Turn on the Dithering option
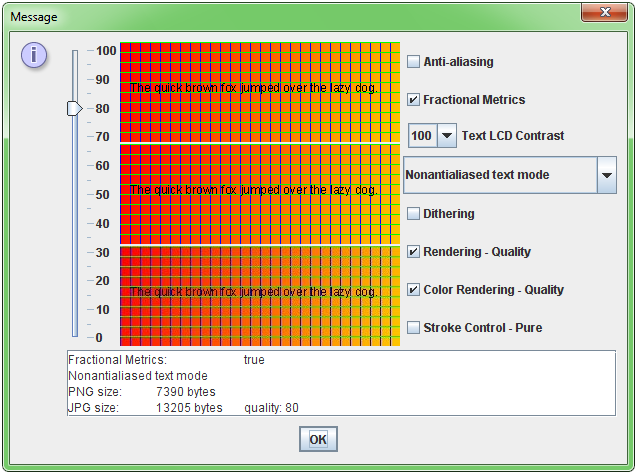Viewport: 639px width, 475px height. pyautogui.click(x=413, y=214)
